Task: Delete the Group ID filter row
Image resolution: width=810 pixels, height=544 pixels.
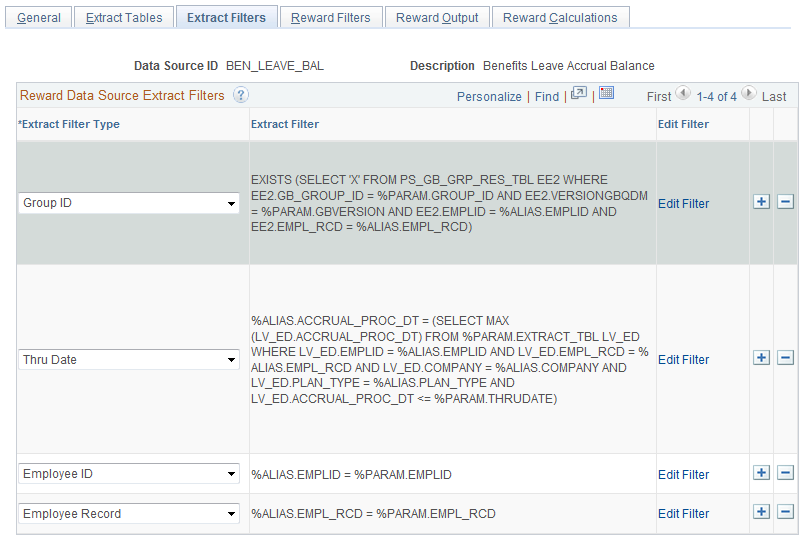Action: point(785,201)
